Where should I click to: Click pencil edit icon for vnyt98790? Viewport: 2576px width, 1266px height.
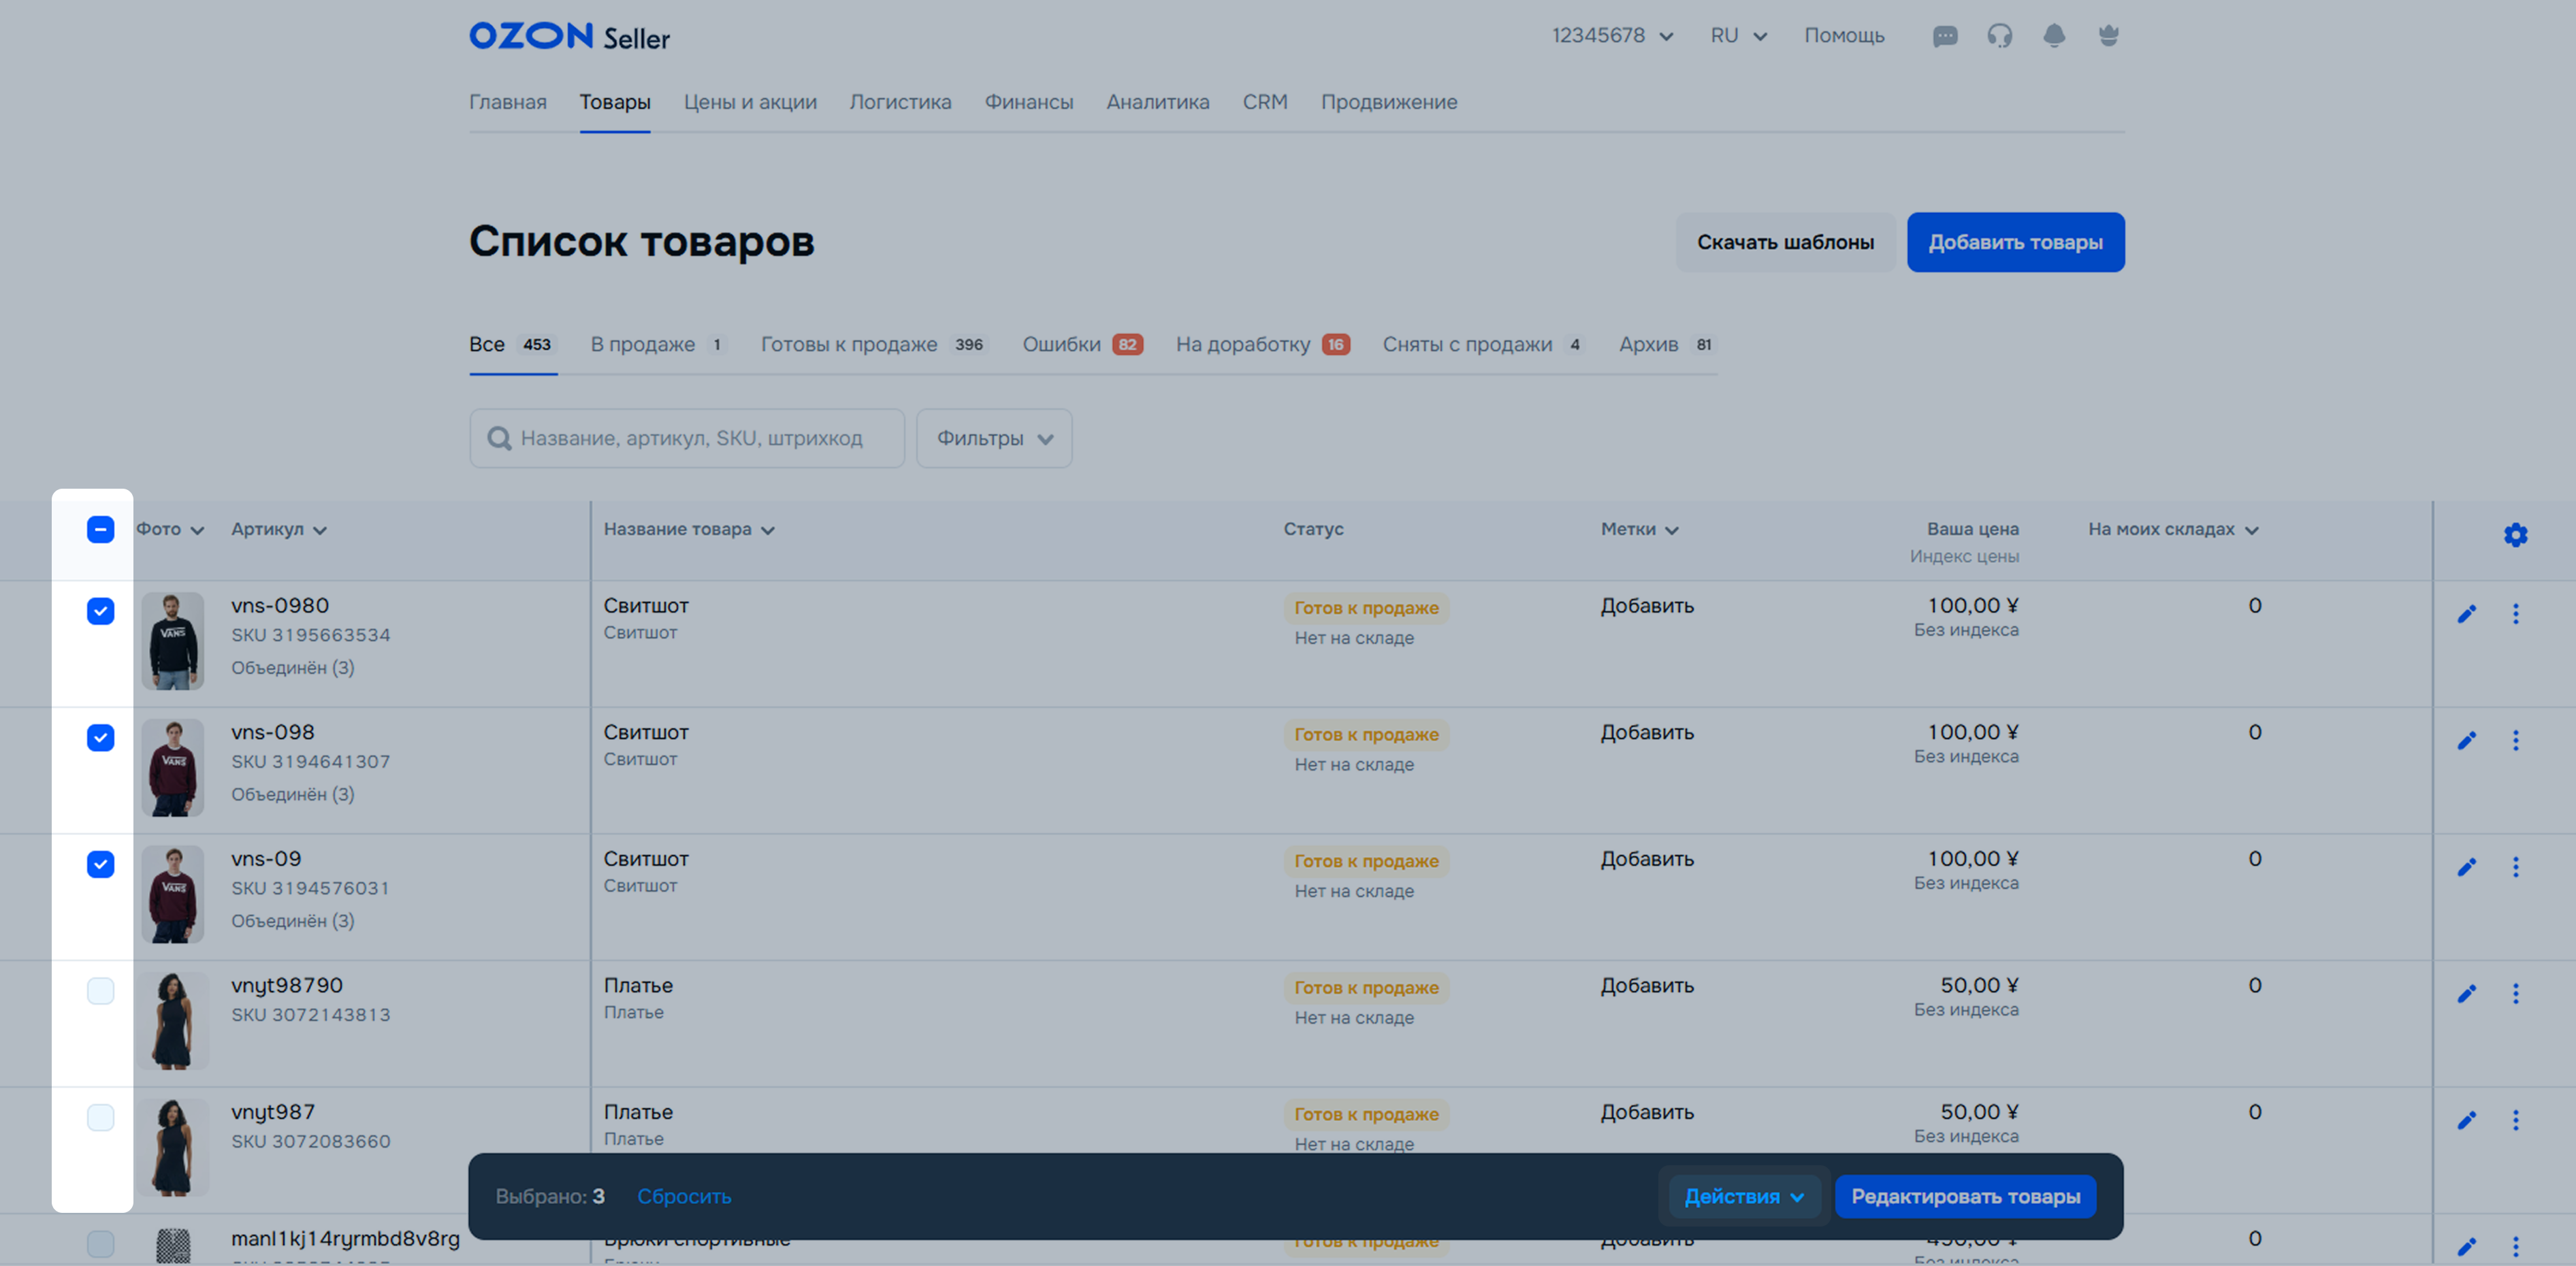[x=2466, y=994]
